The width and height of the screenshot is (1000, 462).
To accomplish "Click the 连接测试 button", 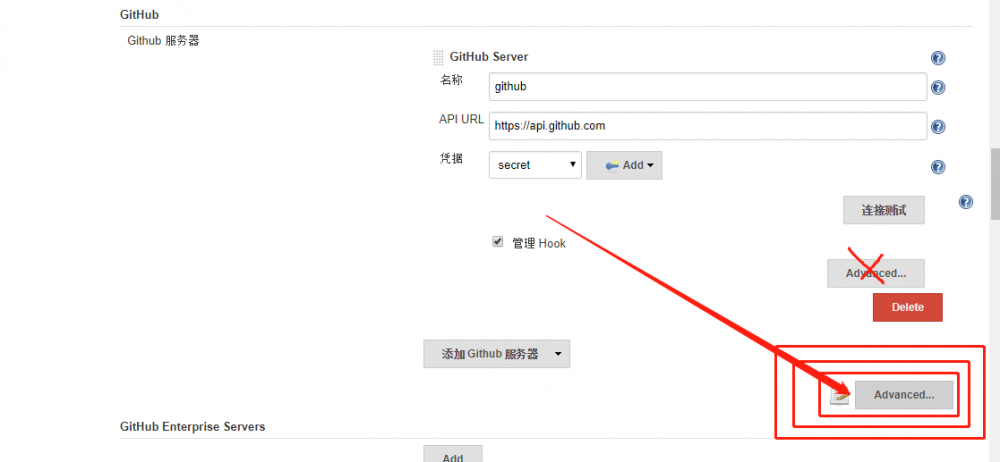I will (884, 210).
